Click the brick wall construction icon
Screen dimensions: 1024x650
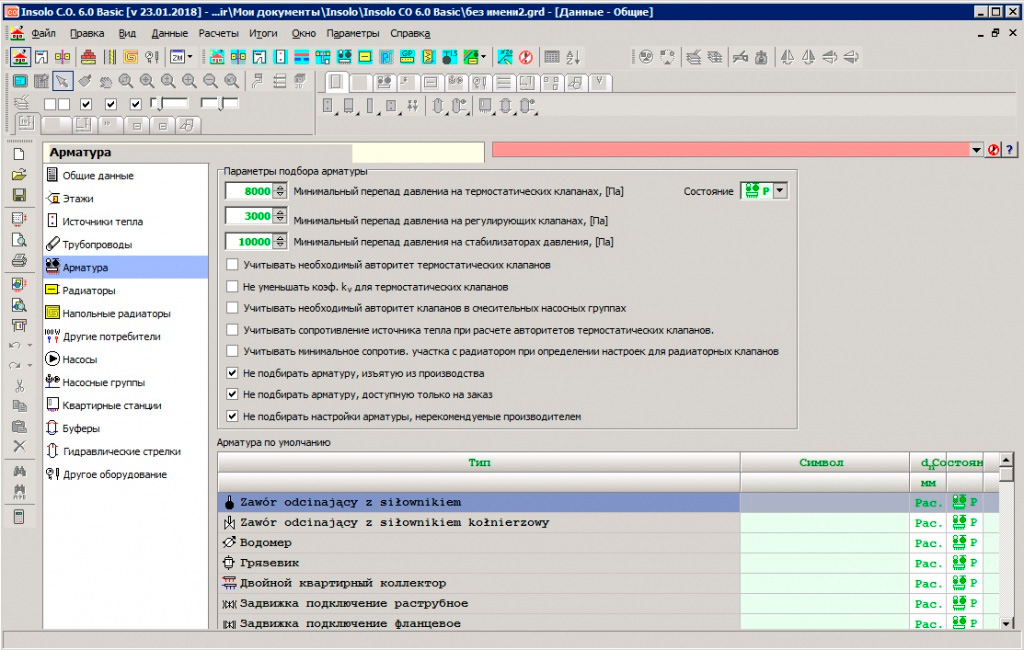(x=89, y=57)
